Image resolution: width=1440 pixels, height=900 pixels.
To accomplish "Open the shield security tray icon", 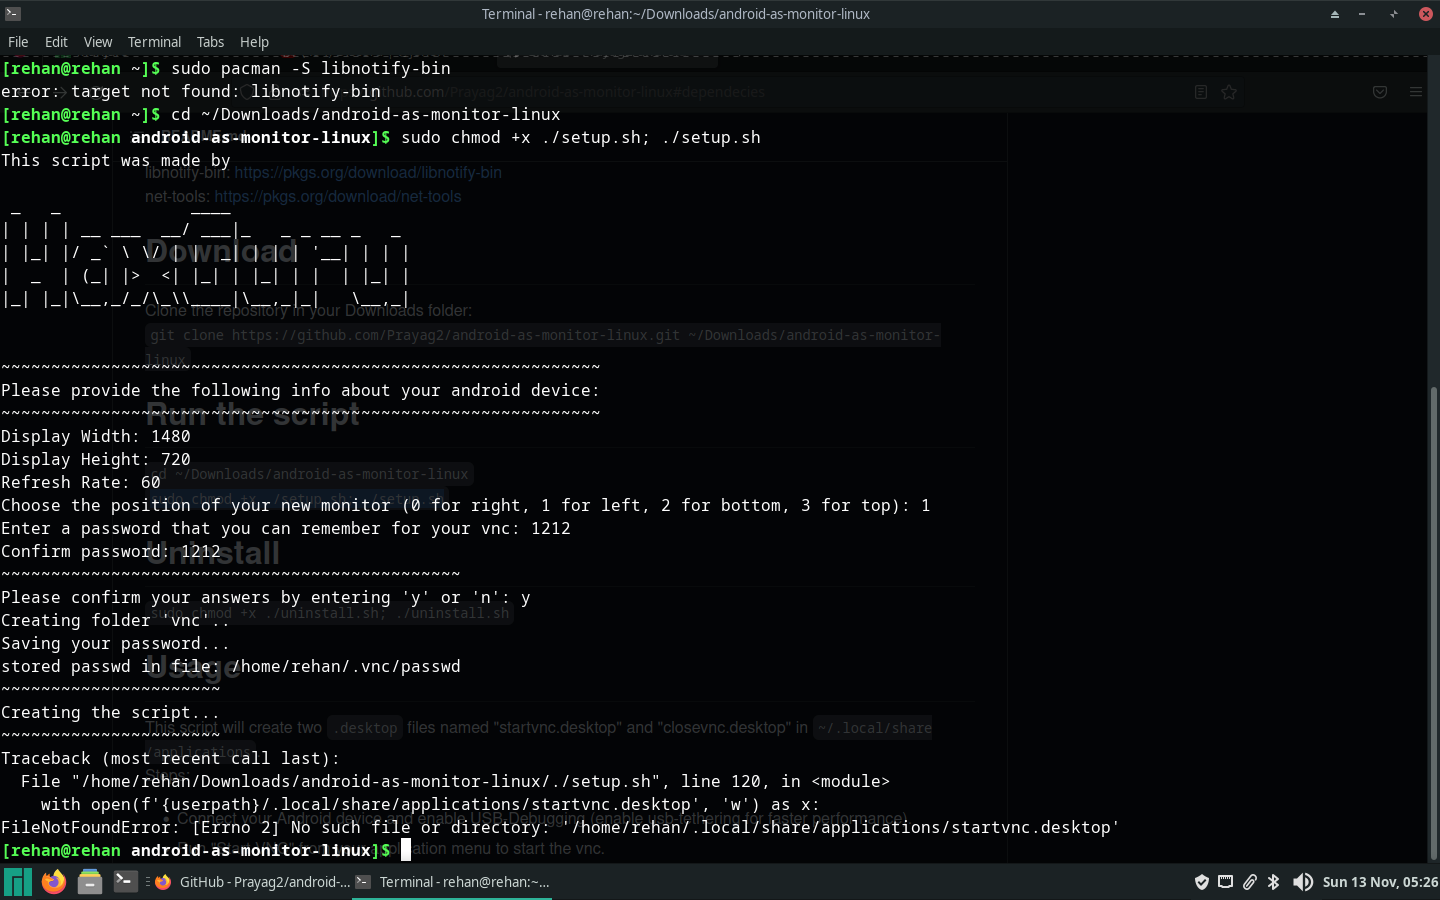I will [x=1202, y=882].
